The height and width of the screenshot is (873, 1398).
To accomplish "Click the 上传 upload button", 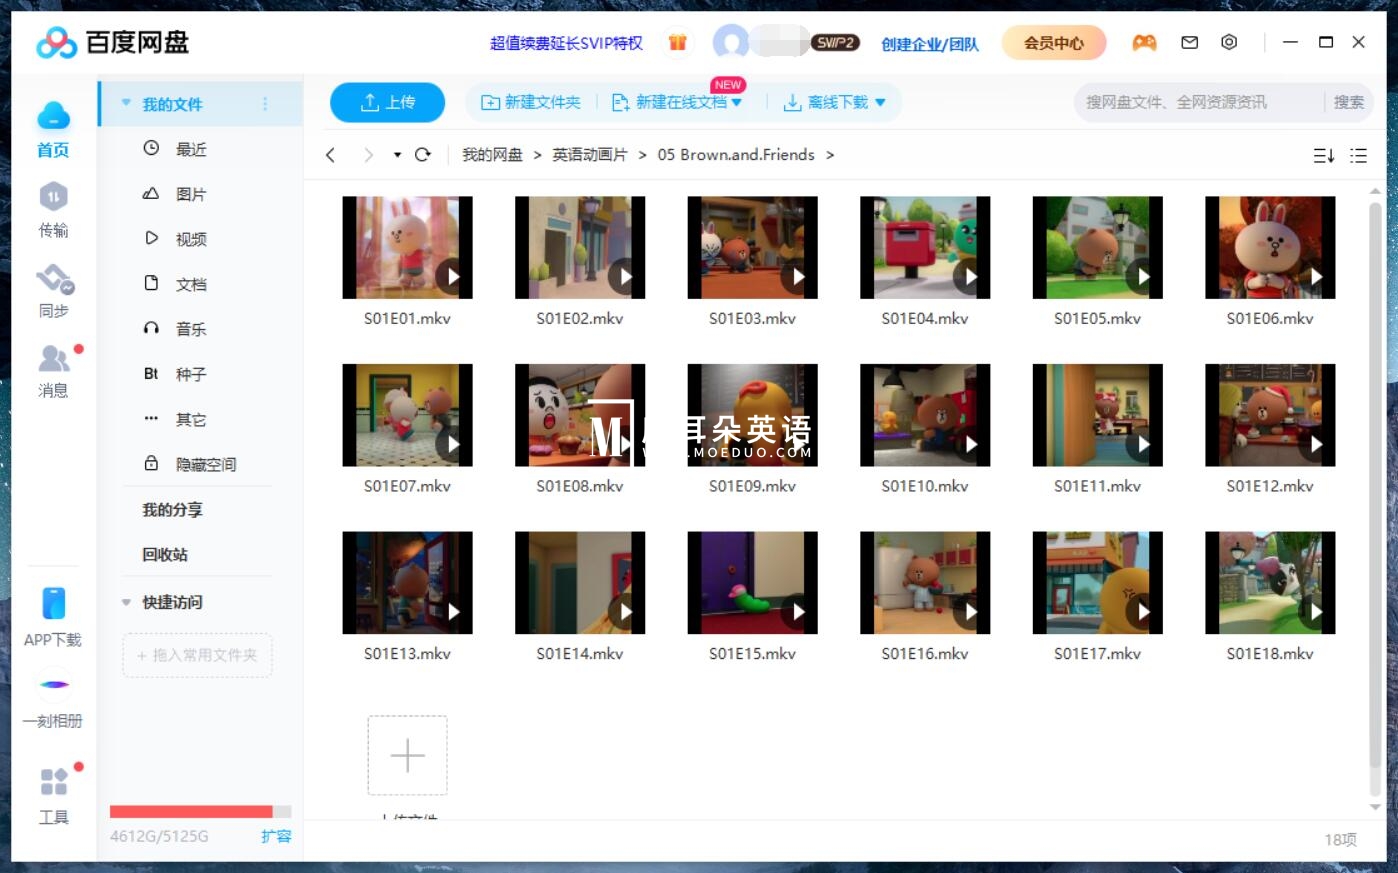I will (x=387, y=101).
